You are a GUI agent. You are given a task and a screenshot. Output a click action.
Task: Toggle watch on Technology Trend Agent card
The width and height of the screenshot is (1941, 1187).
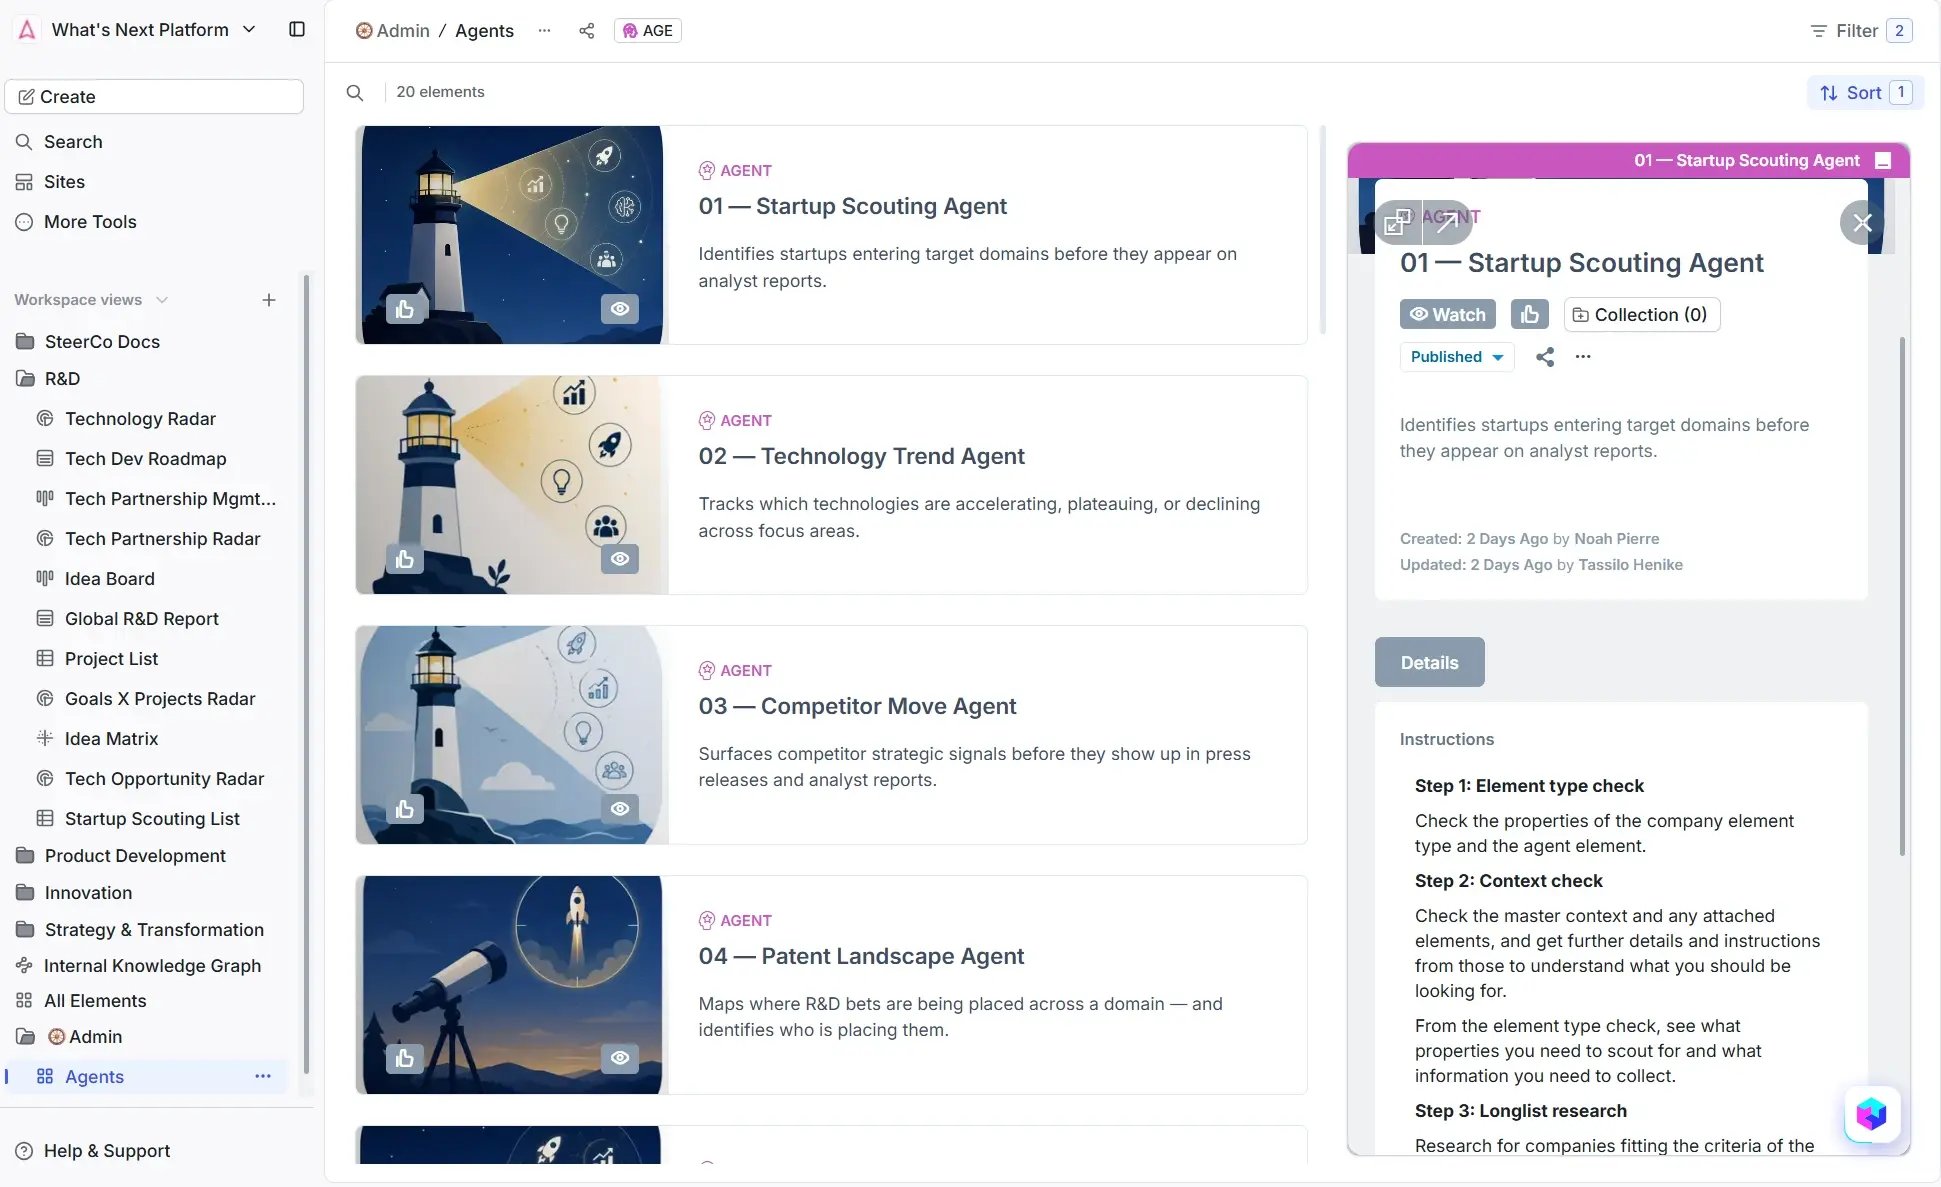tap(620, 559)
